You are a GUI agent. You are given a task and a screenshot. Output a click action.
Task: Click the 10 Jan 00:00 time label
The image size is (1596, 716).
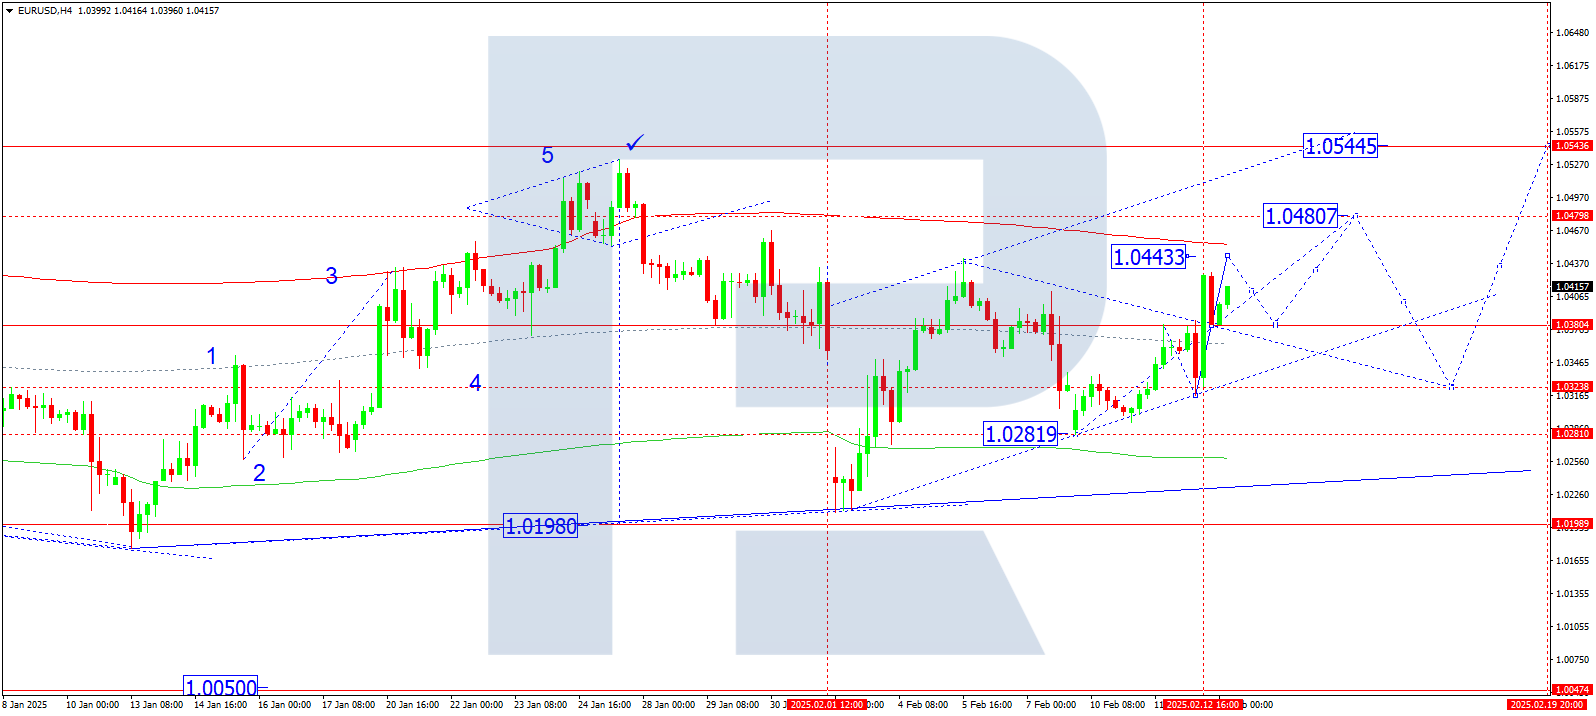click(92, 705)
